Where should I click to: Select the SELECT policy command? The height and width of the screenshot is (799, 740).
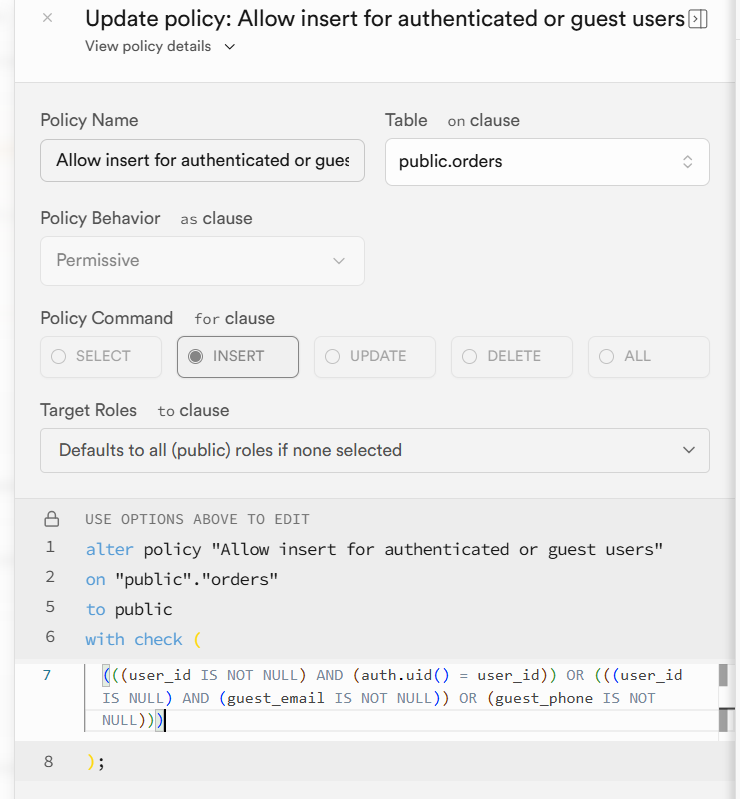point(100,356)
